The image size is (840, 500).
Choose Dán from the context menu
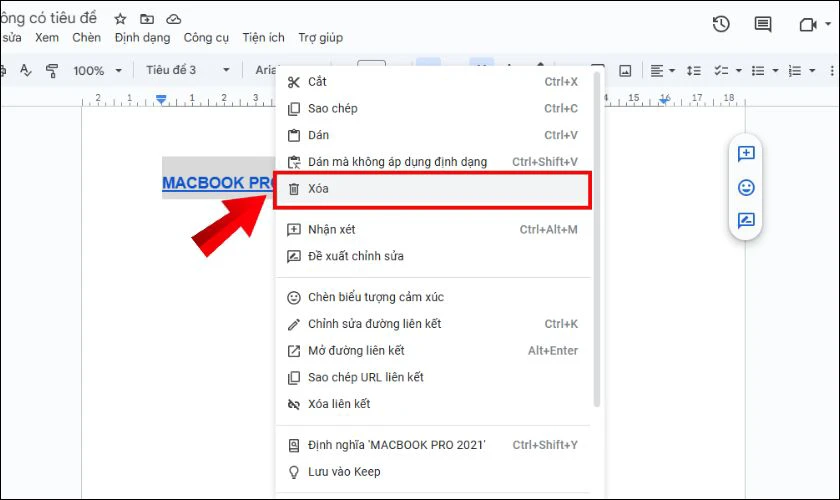pos(432,135)
